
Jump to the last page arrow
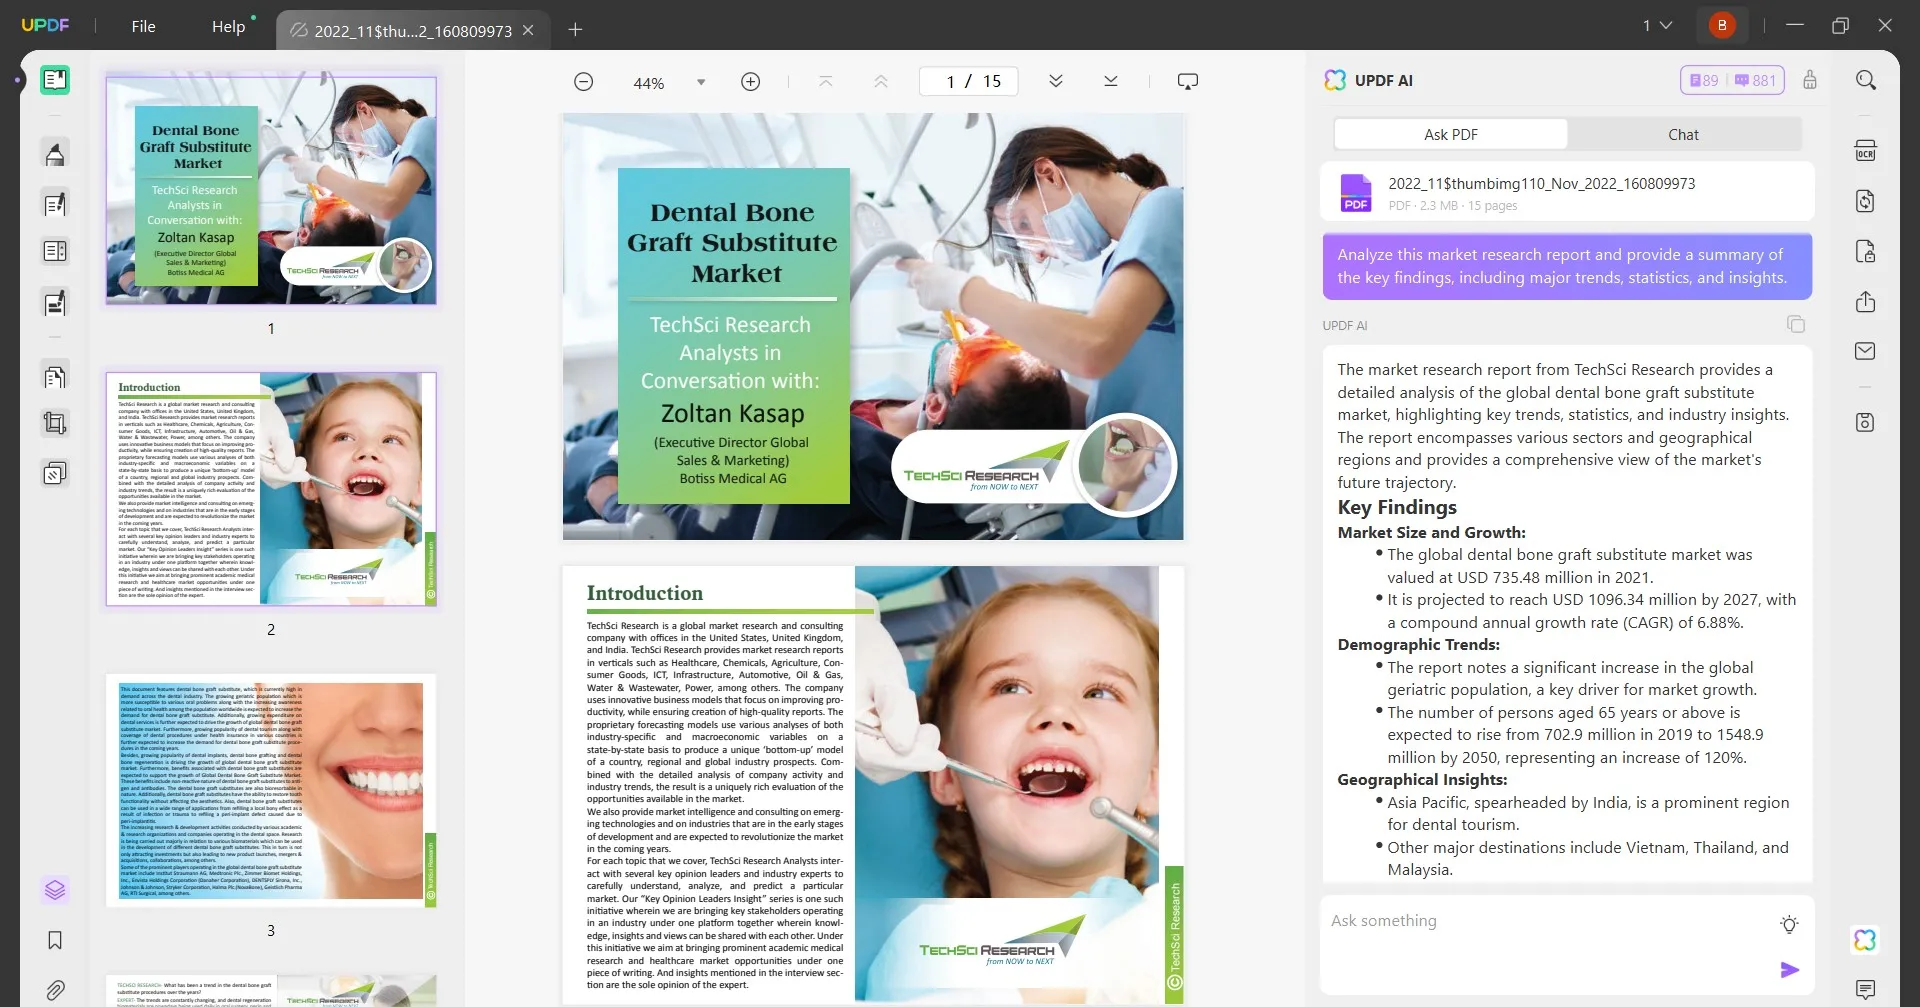pyautogui.click(x=1110, y=82)
